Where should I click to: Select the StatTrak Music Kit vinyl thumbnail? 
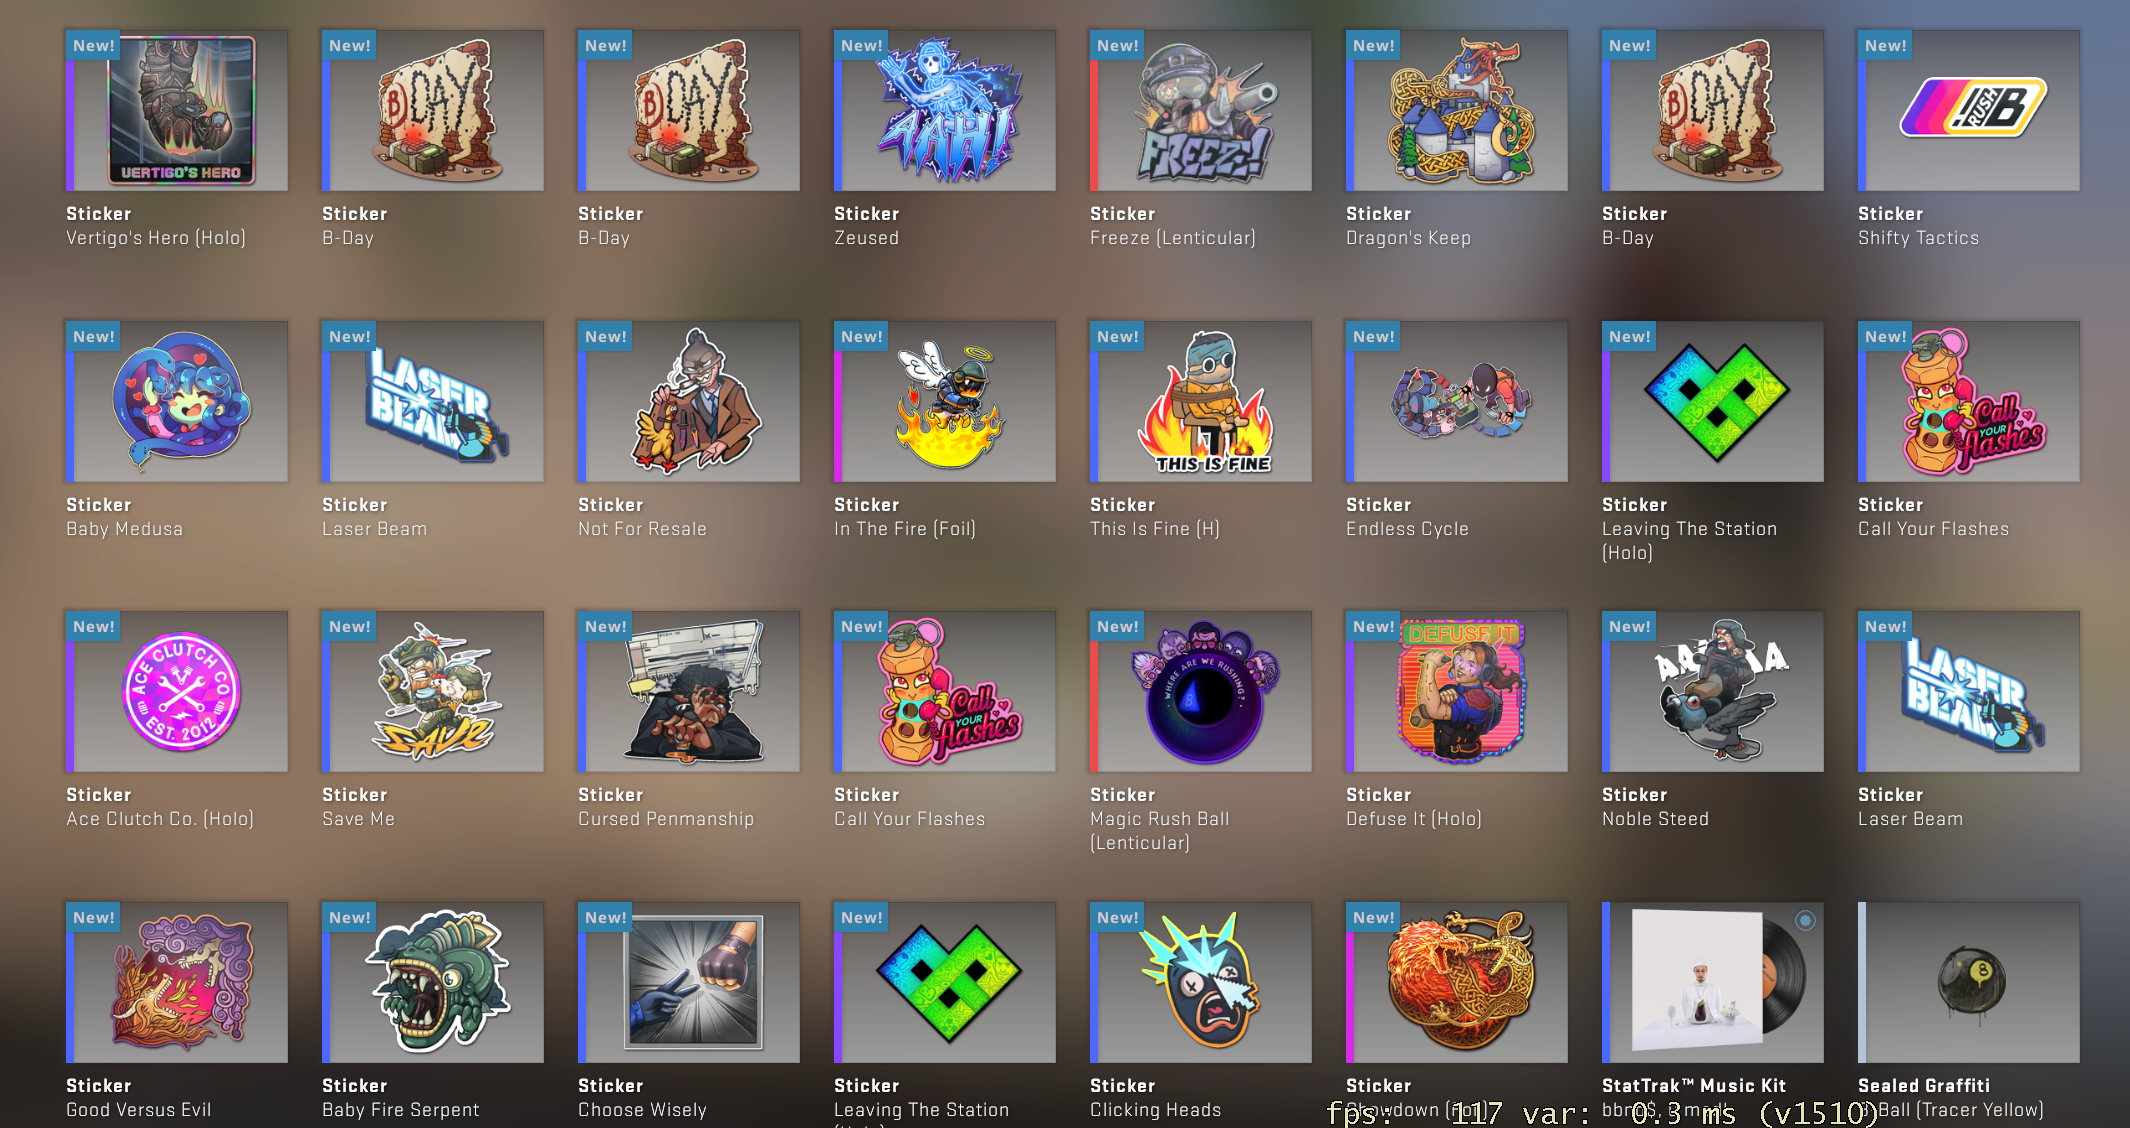[x=1713, y=982]
